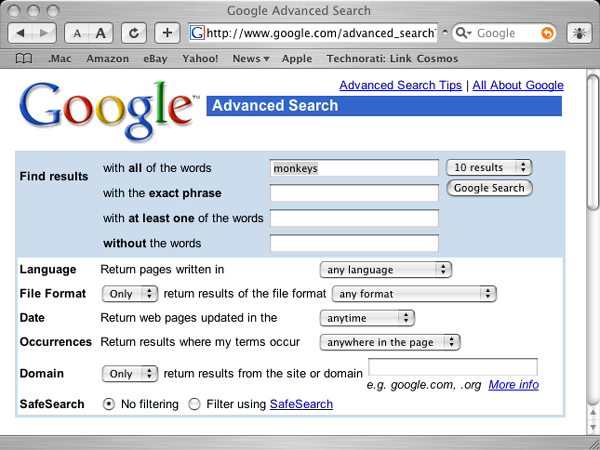Open All About Google link
Image resolution: width=600 pixels, height=450 pixels.
518,85
